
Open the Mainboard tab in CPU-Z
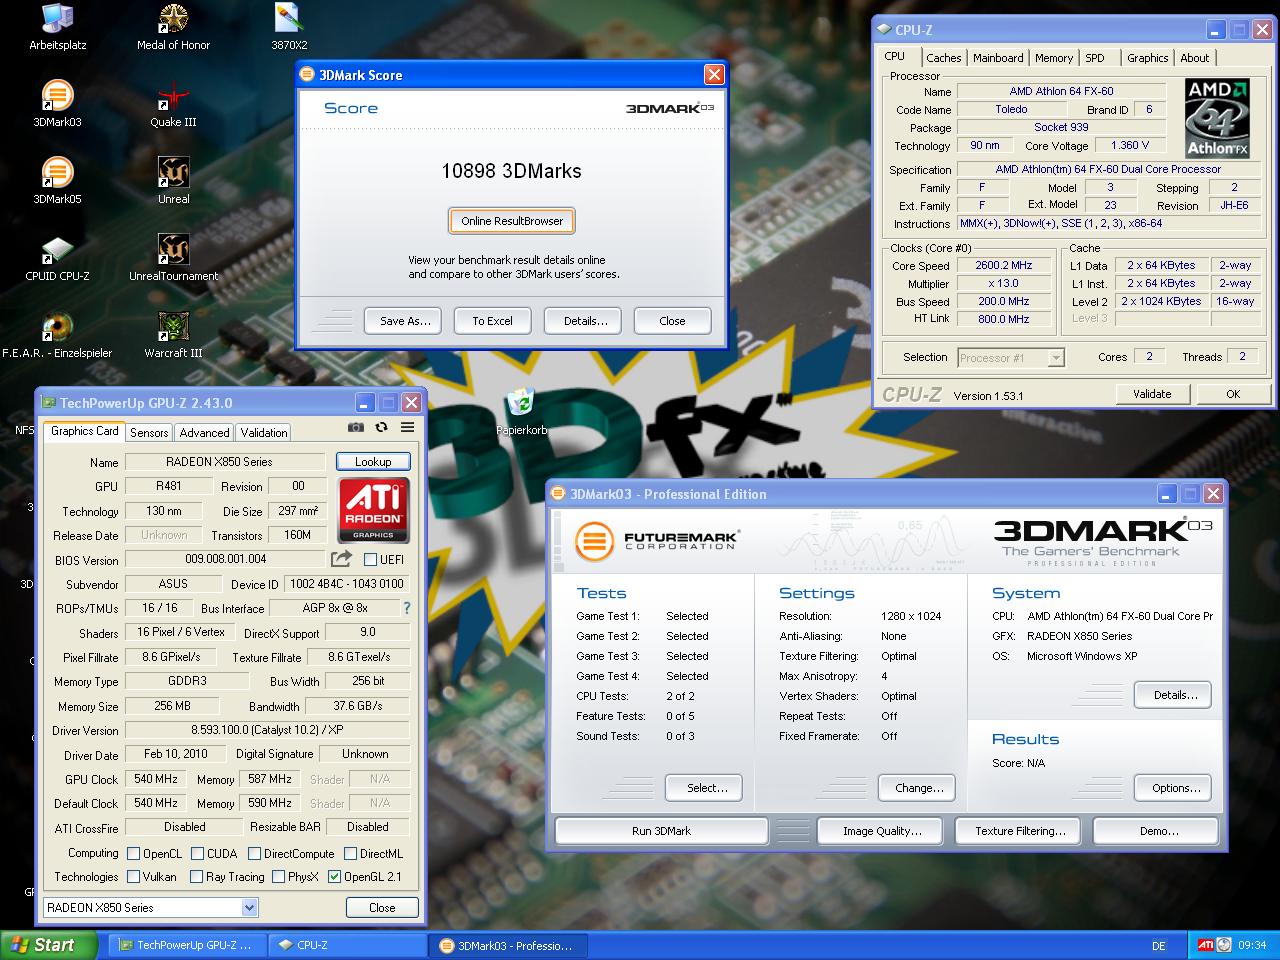(x=998, y=58)
